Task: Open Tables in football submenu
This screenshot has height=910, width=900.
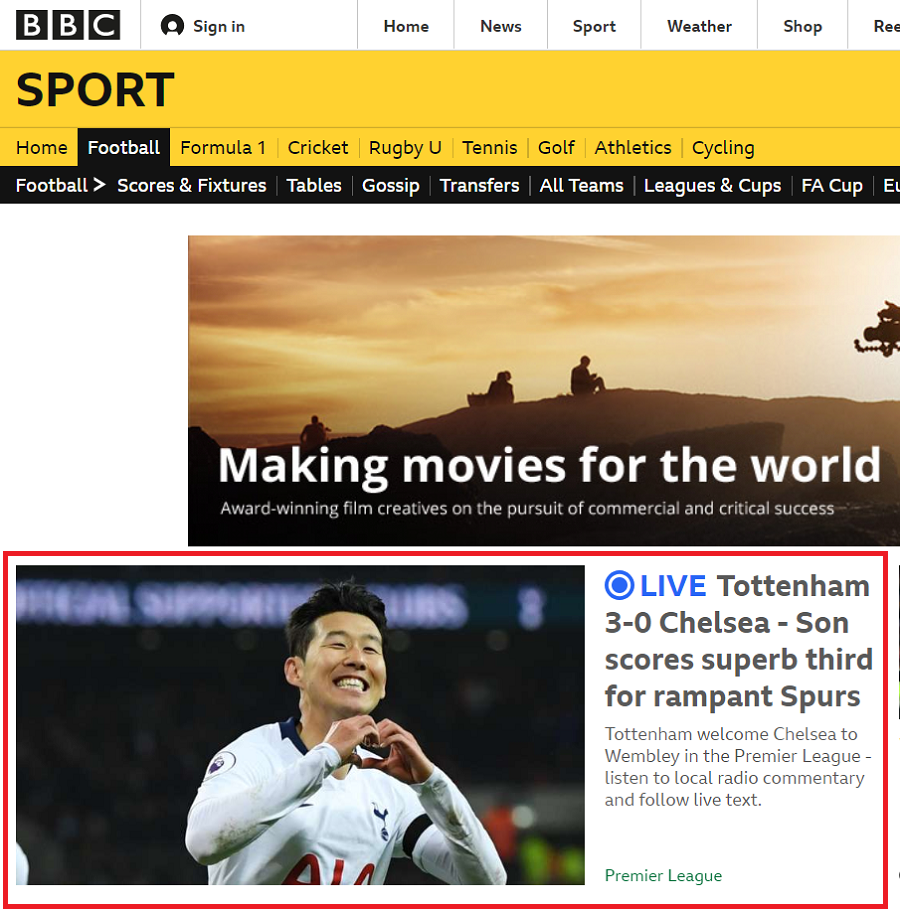Action: (x=314, y=185)
